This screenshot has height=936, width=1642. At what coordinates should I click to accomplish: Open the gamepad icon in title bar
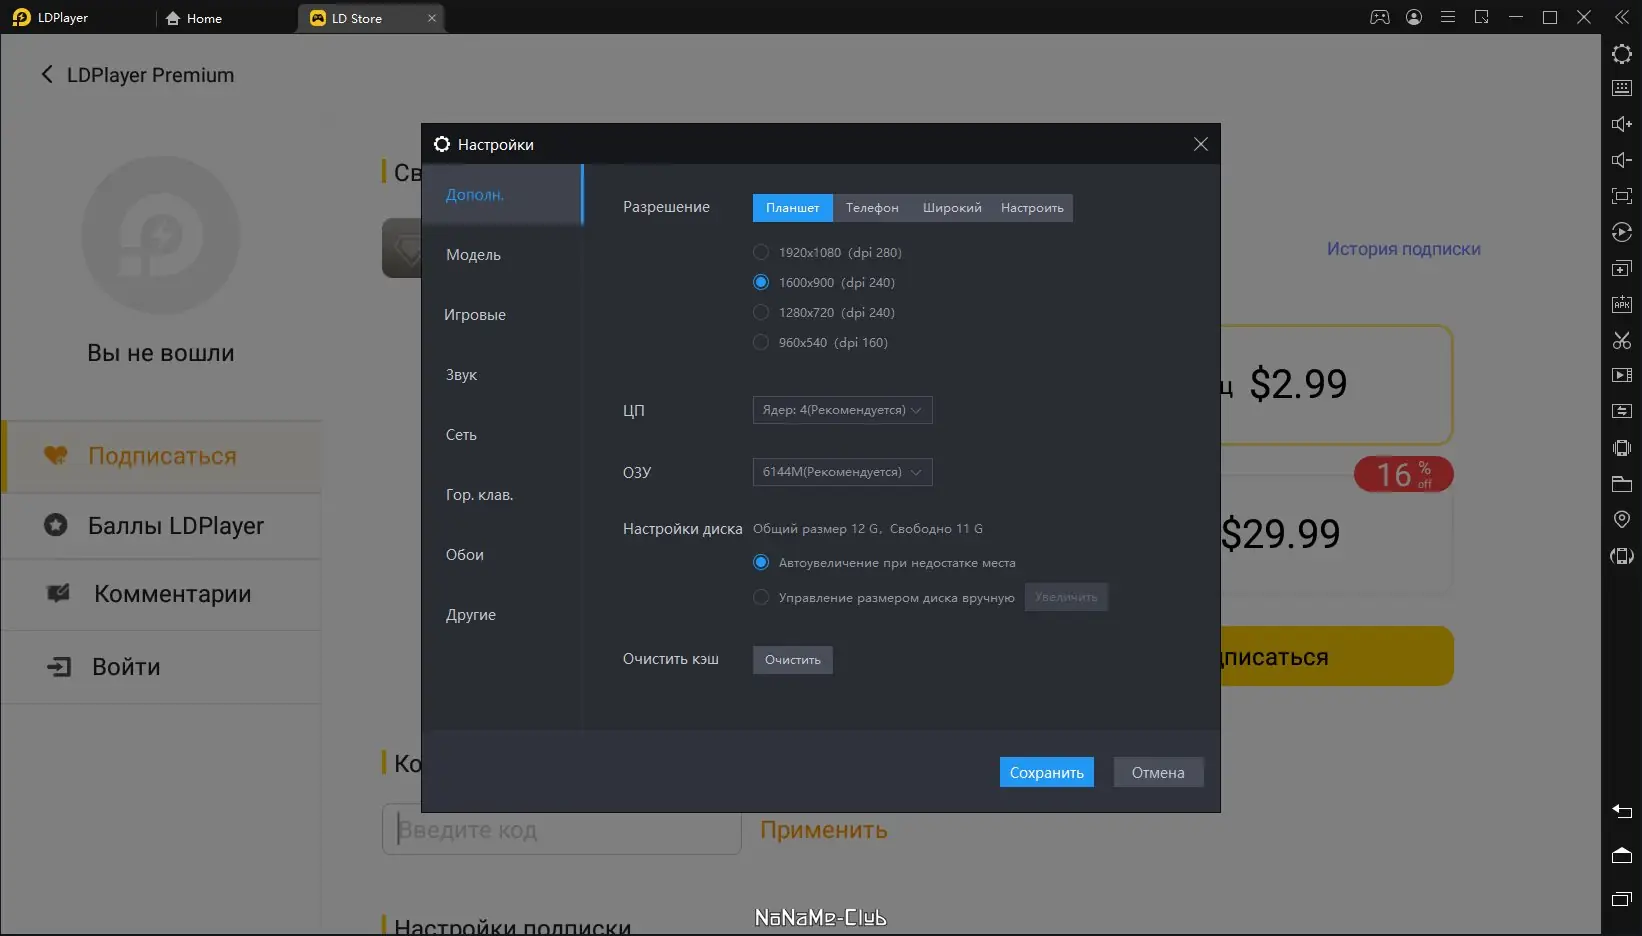pos(1380,17)
